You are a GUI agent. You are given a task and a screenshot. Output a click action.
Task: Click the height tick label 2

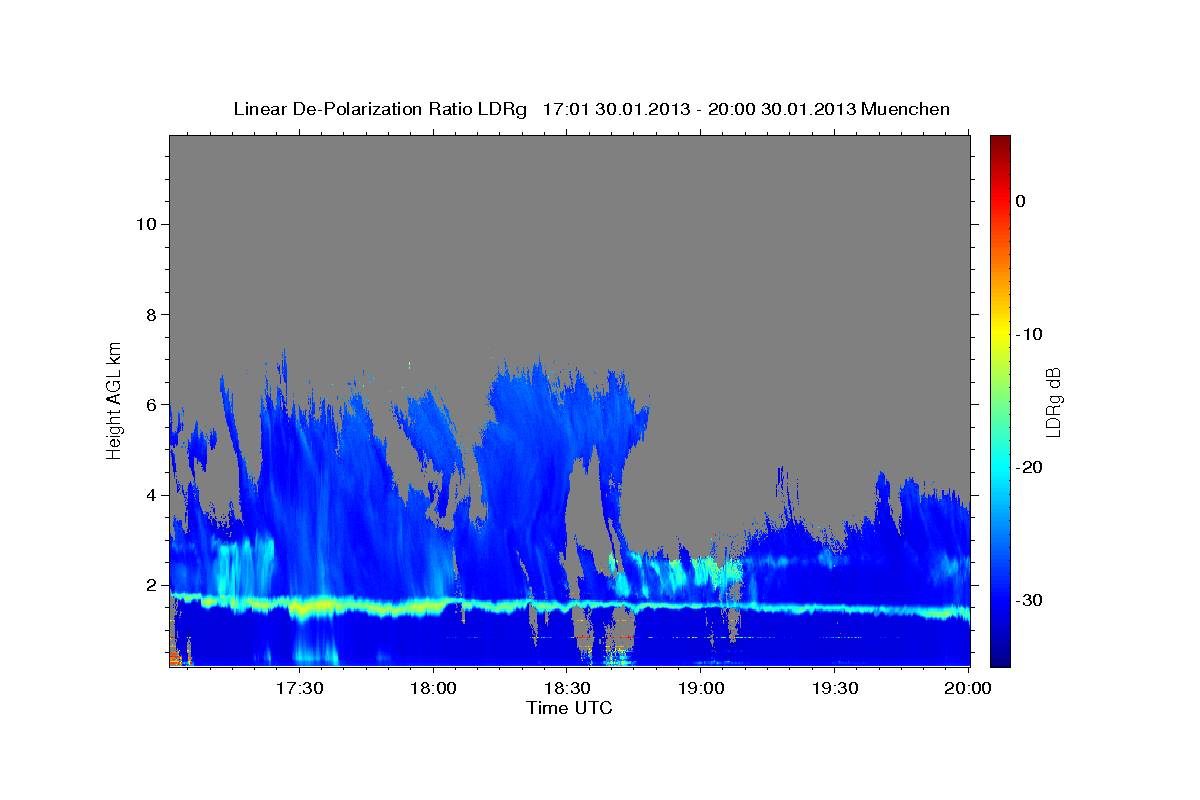point(150,585)
